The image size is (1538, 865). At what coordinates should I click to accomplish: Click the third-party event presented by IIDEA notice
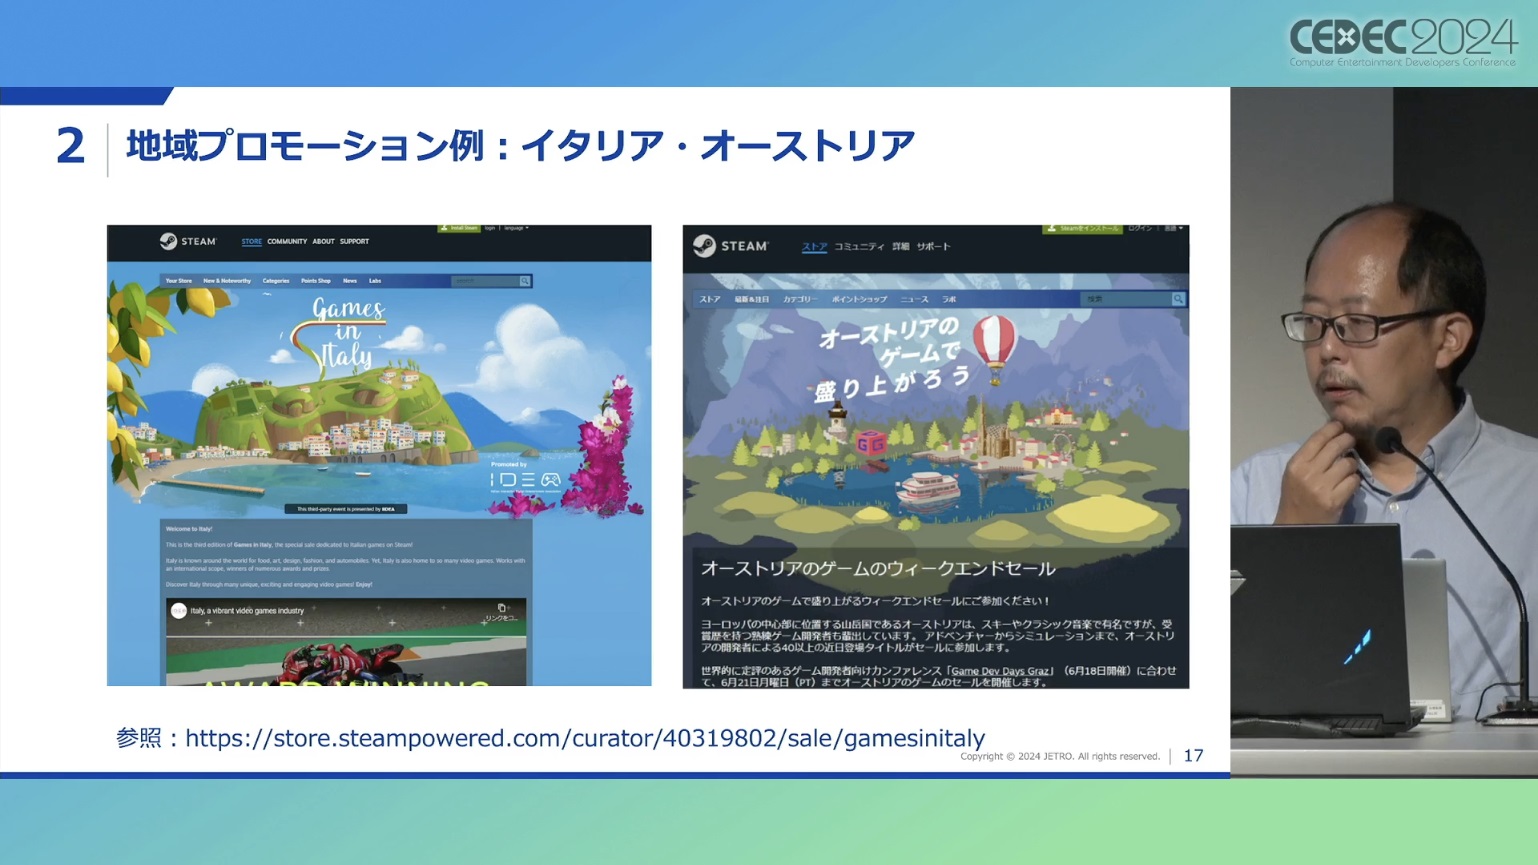(x=346, y=509)
